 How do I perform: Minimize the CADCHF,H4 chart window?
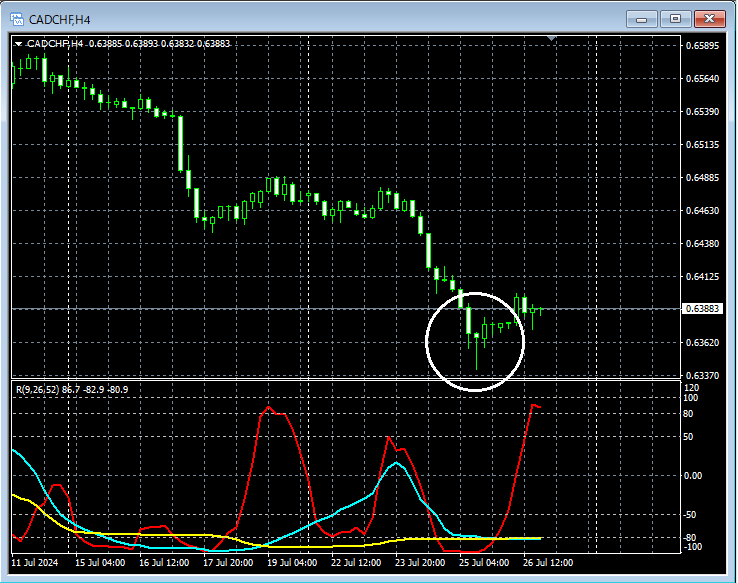(x=642, y=19)
